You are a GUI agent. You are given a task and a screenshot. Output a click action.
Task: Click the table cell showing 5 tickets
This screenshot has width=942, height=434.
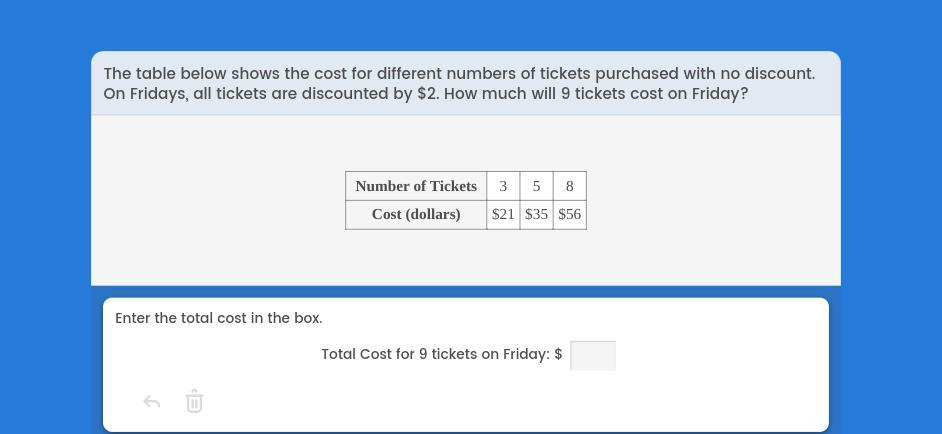click(x=536, y=186)
